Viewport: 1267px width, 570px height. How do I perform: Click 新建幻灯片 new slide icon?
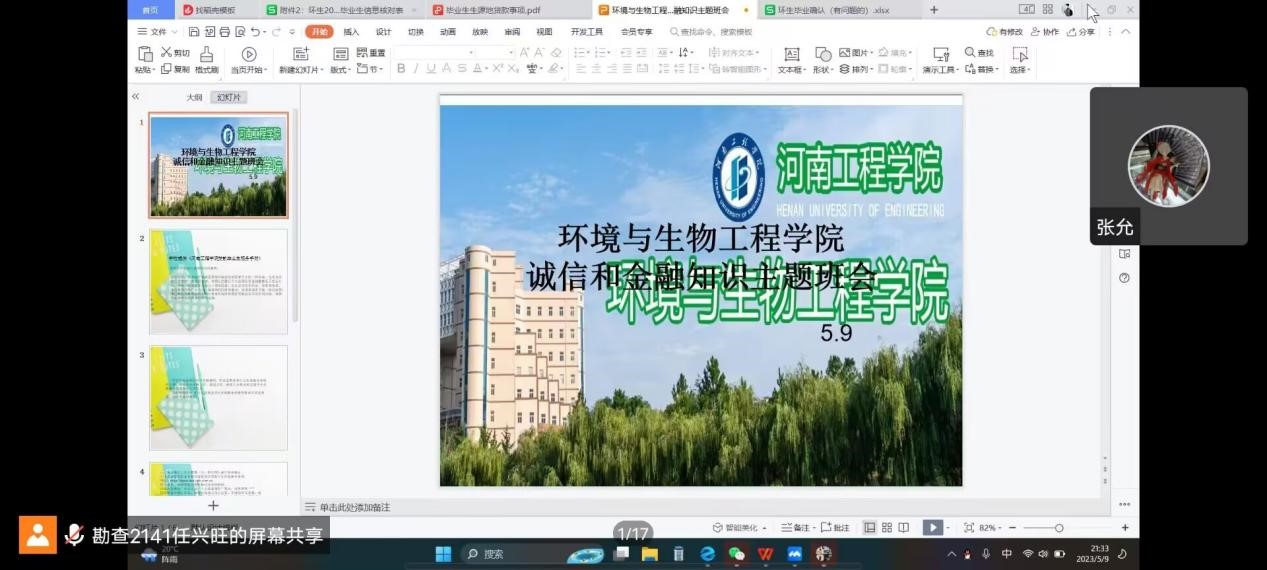click(x=301, y=54)
